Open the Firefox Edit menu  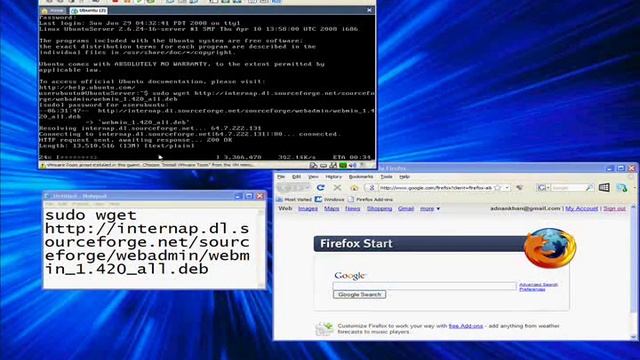click(296, 177)
